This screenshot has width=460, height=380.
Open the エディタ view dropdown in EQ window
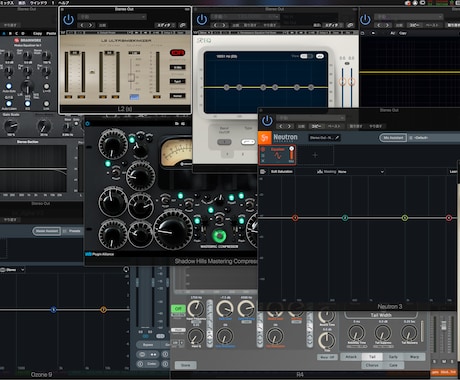tap(333, 25)
